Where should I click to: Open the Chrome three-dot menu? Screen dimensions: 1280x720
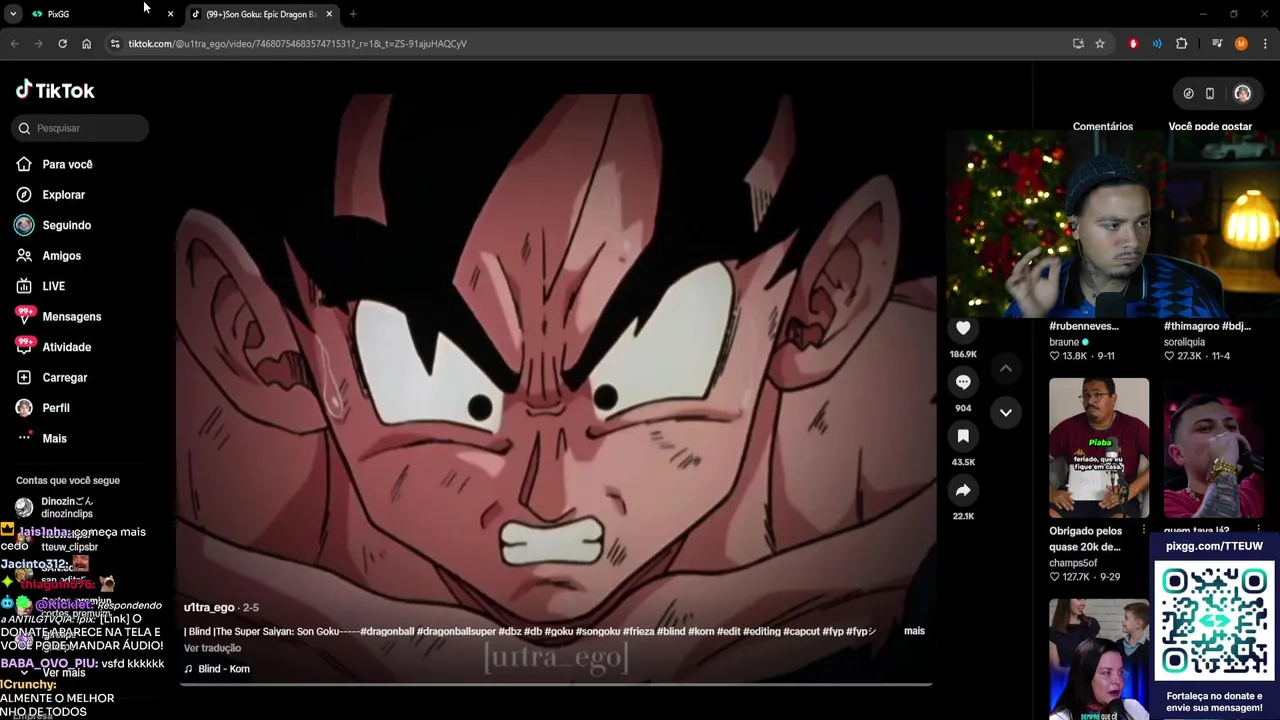[x=1266, y=43]
